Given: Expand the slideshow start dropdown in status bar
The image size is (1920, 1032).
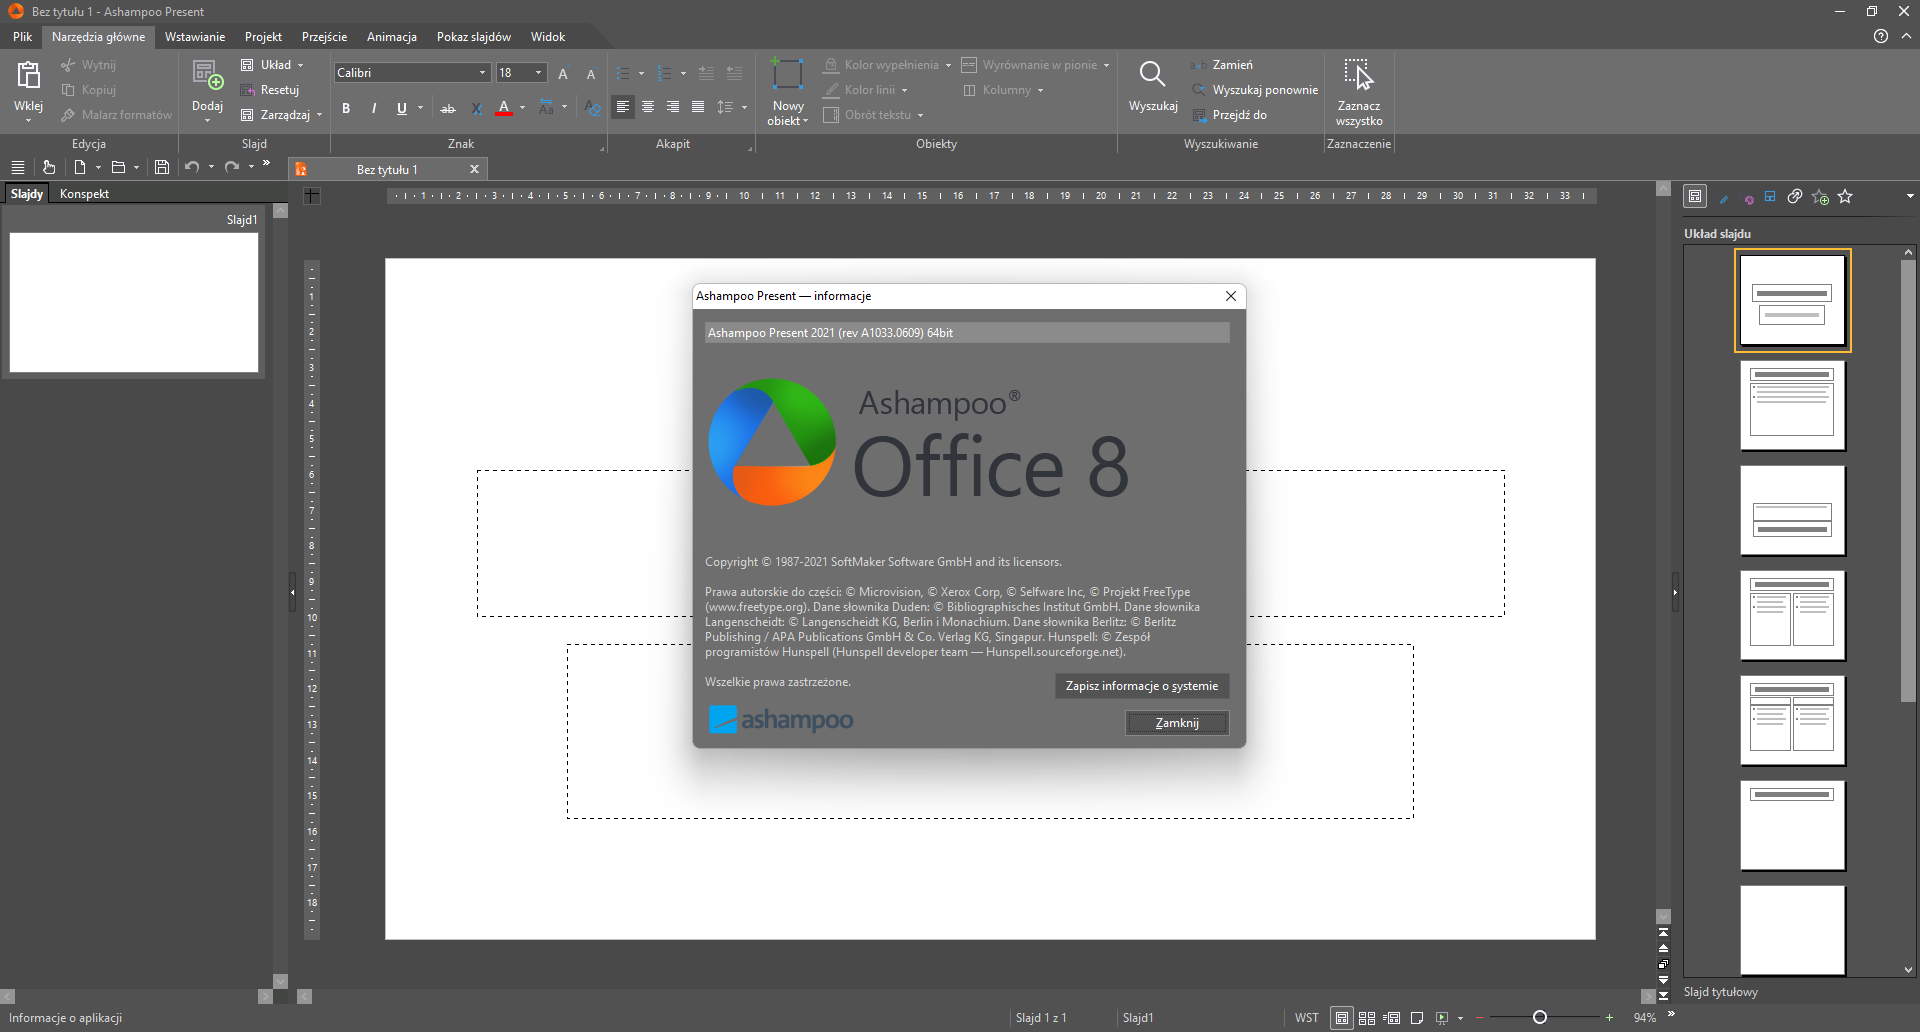Looking at the screenshot, I should tap(1461, 1018).
